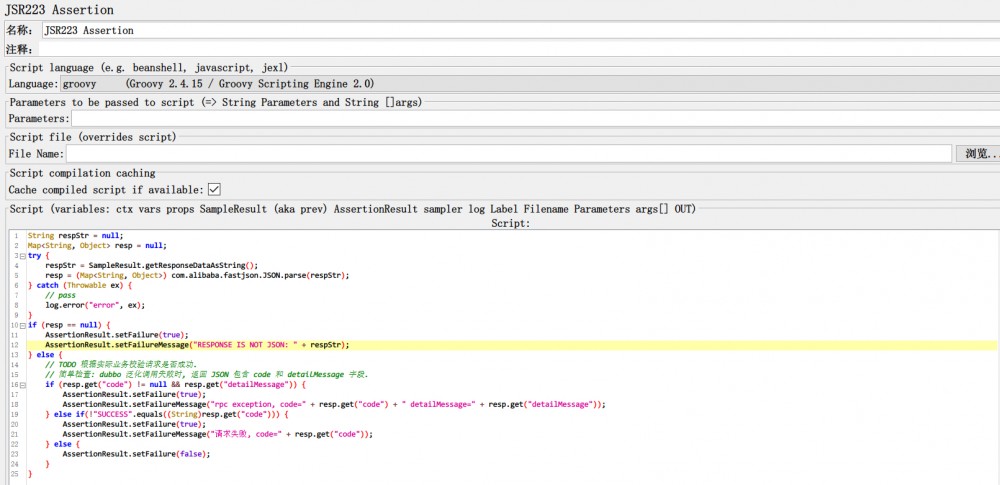Click the '请求失败, code=' failure message line
The width and height of the screenshot is (1000, 485).
pyautogui.click(x=217, y=434)
